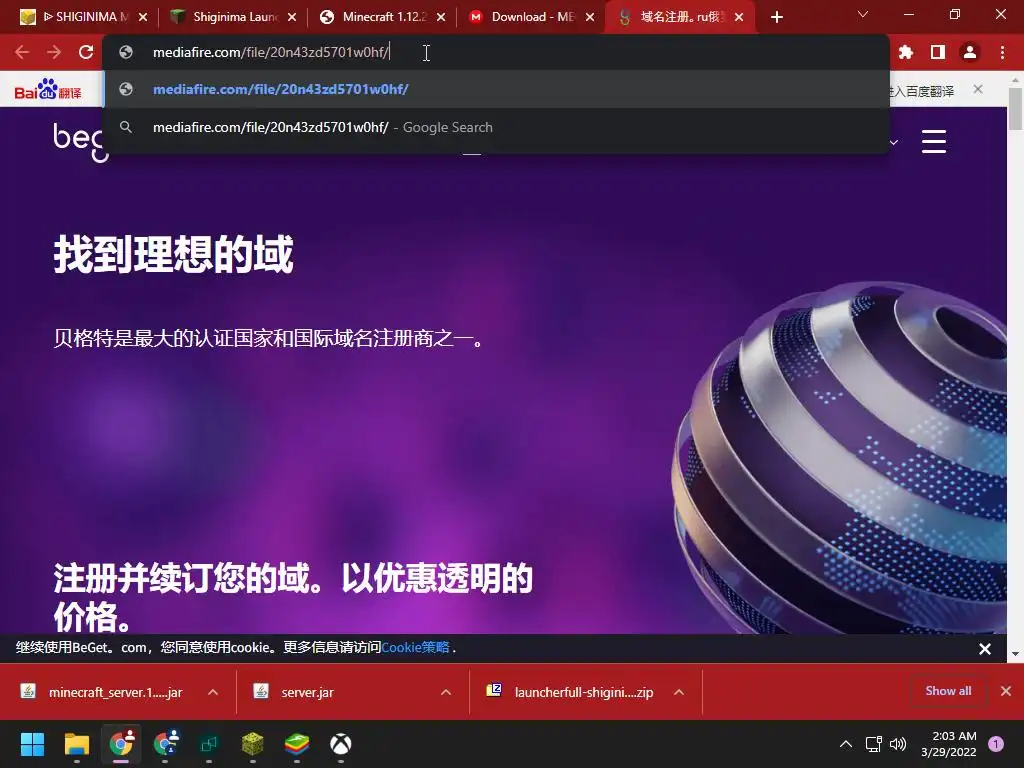
Task: Open the Cookie策略 link
Action: tap(415, 647)
